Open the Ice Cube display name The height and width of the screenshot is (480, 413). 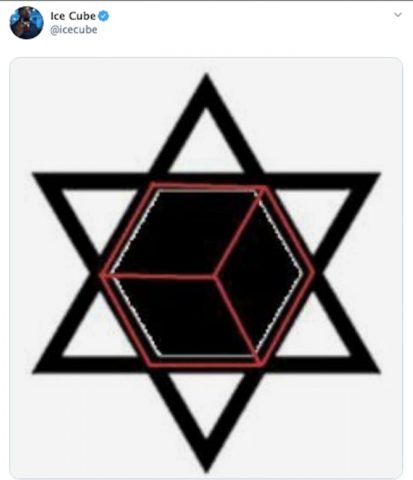tap(73, 16)
